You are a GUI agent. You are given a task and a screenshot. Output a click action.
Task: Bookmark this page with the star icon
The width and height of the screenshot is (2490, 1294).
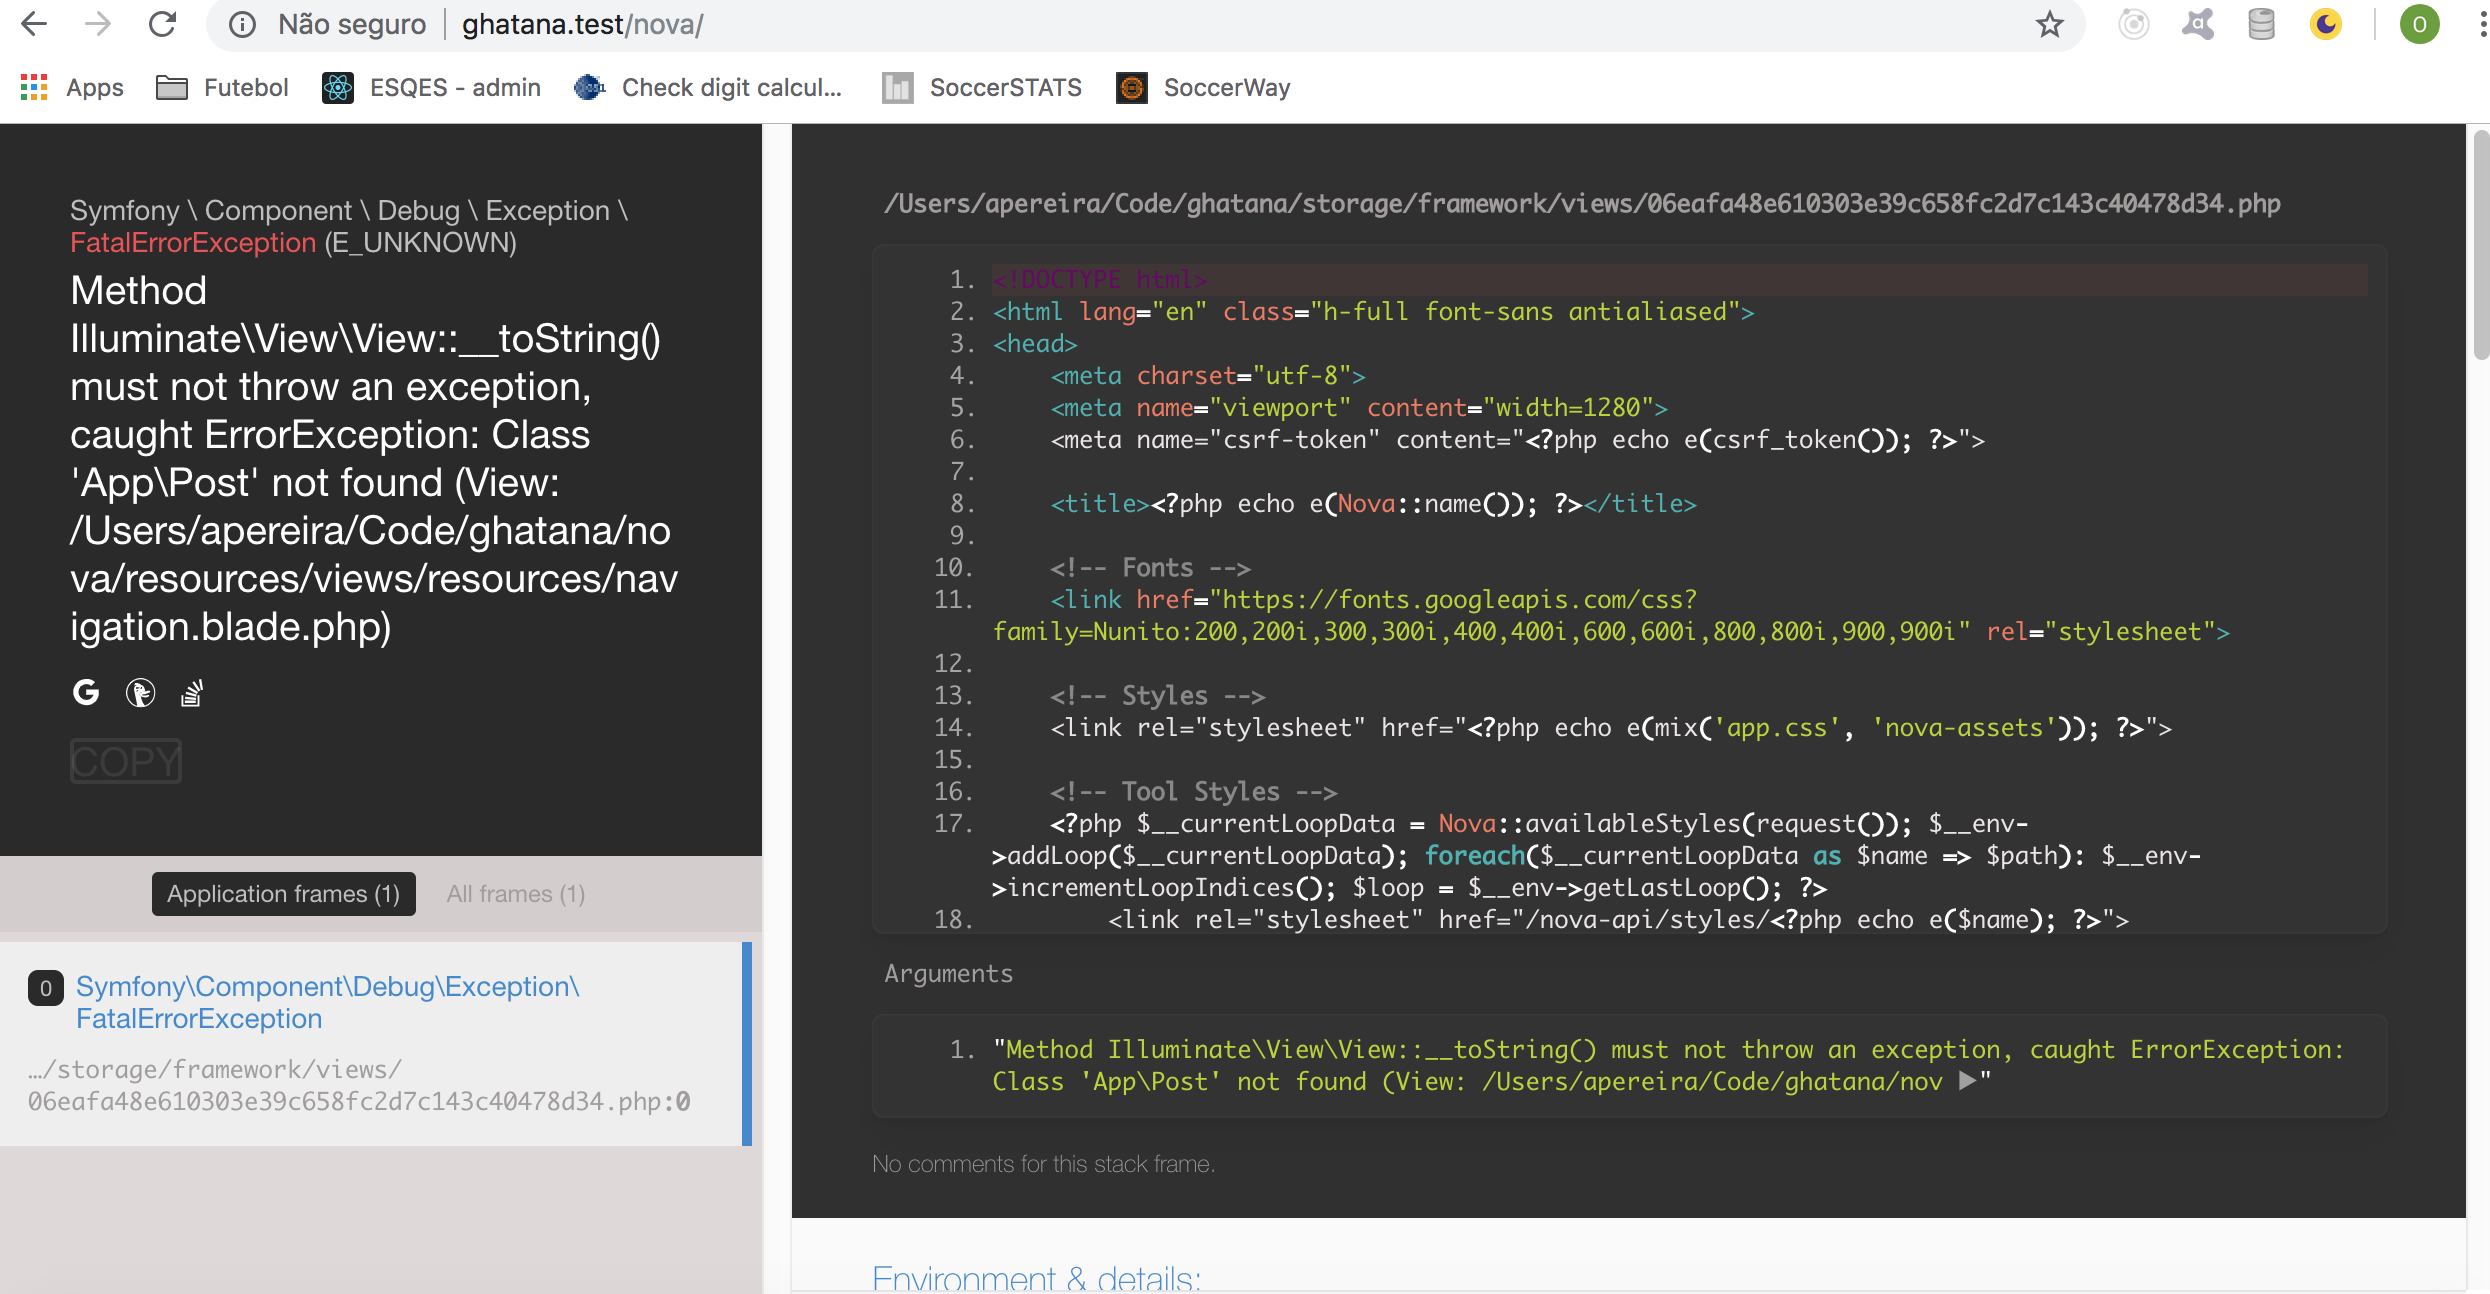pos(2049,24)
